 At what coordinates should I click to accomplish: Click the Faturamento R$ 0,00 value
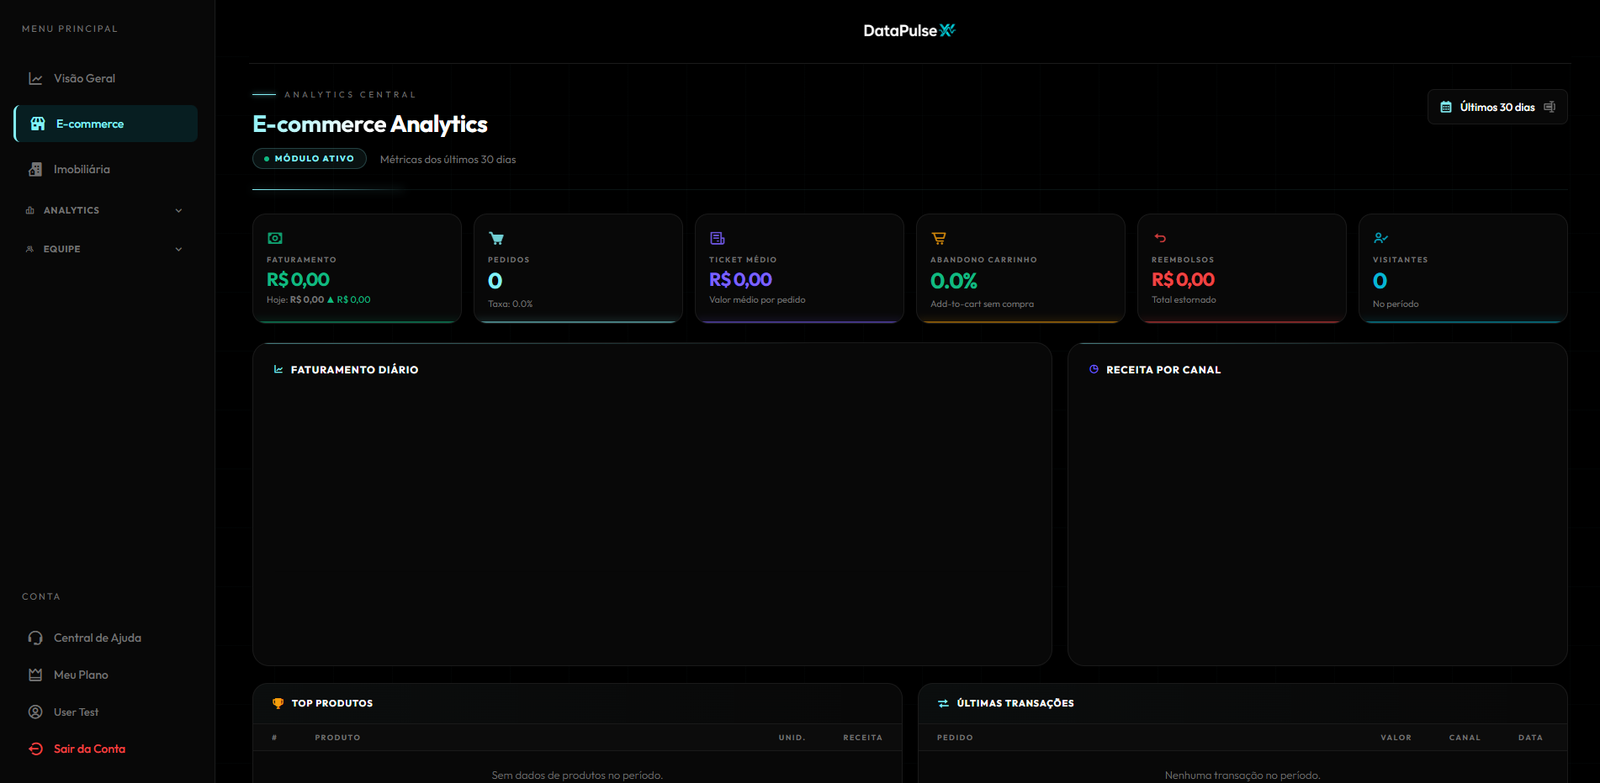(x=298, y=280)
